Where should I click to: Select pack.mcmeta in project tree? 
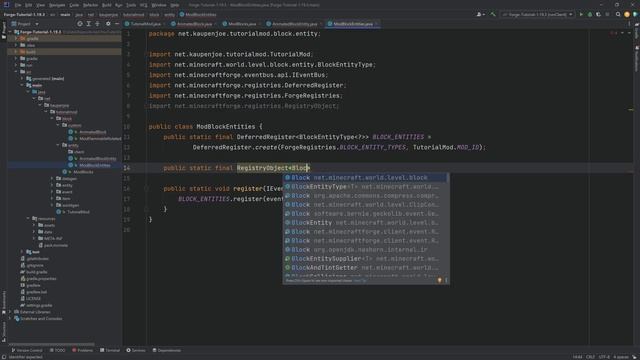[x=56, y=245]
